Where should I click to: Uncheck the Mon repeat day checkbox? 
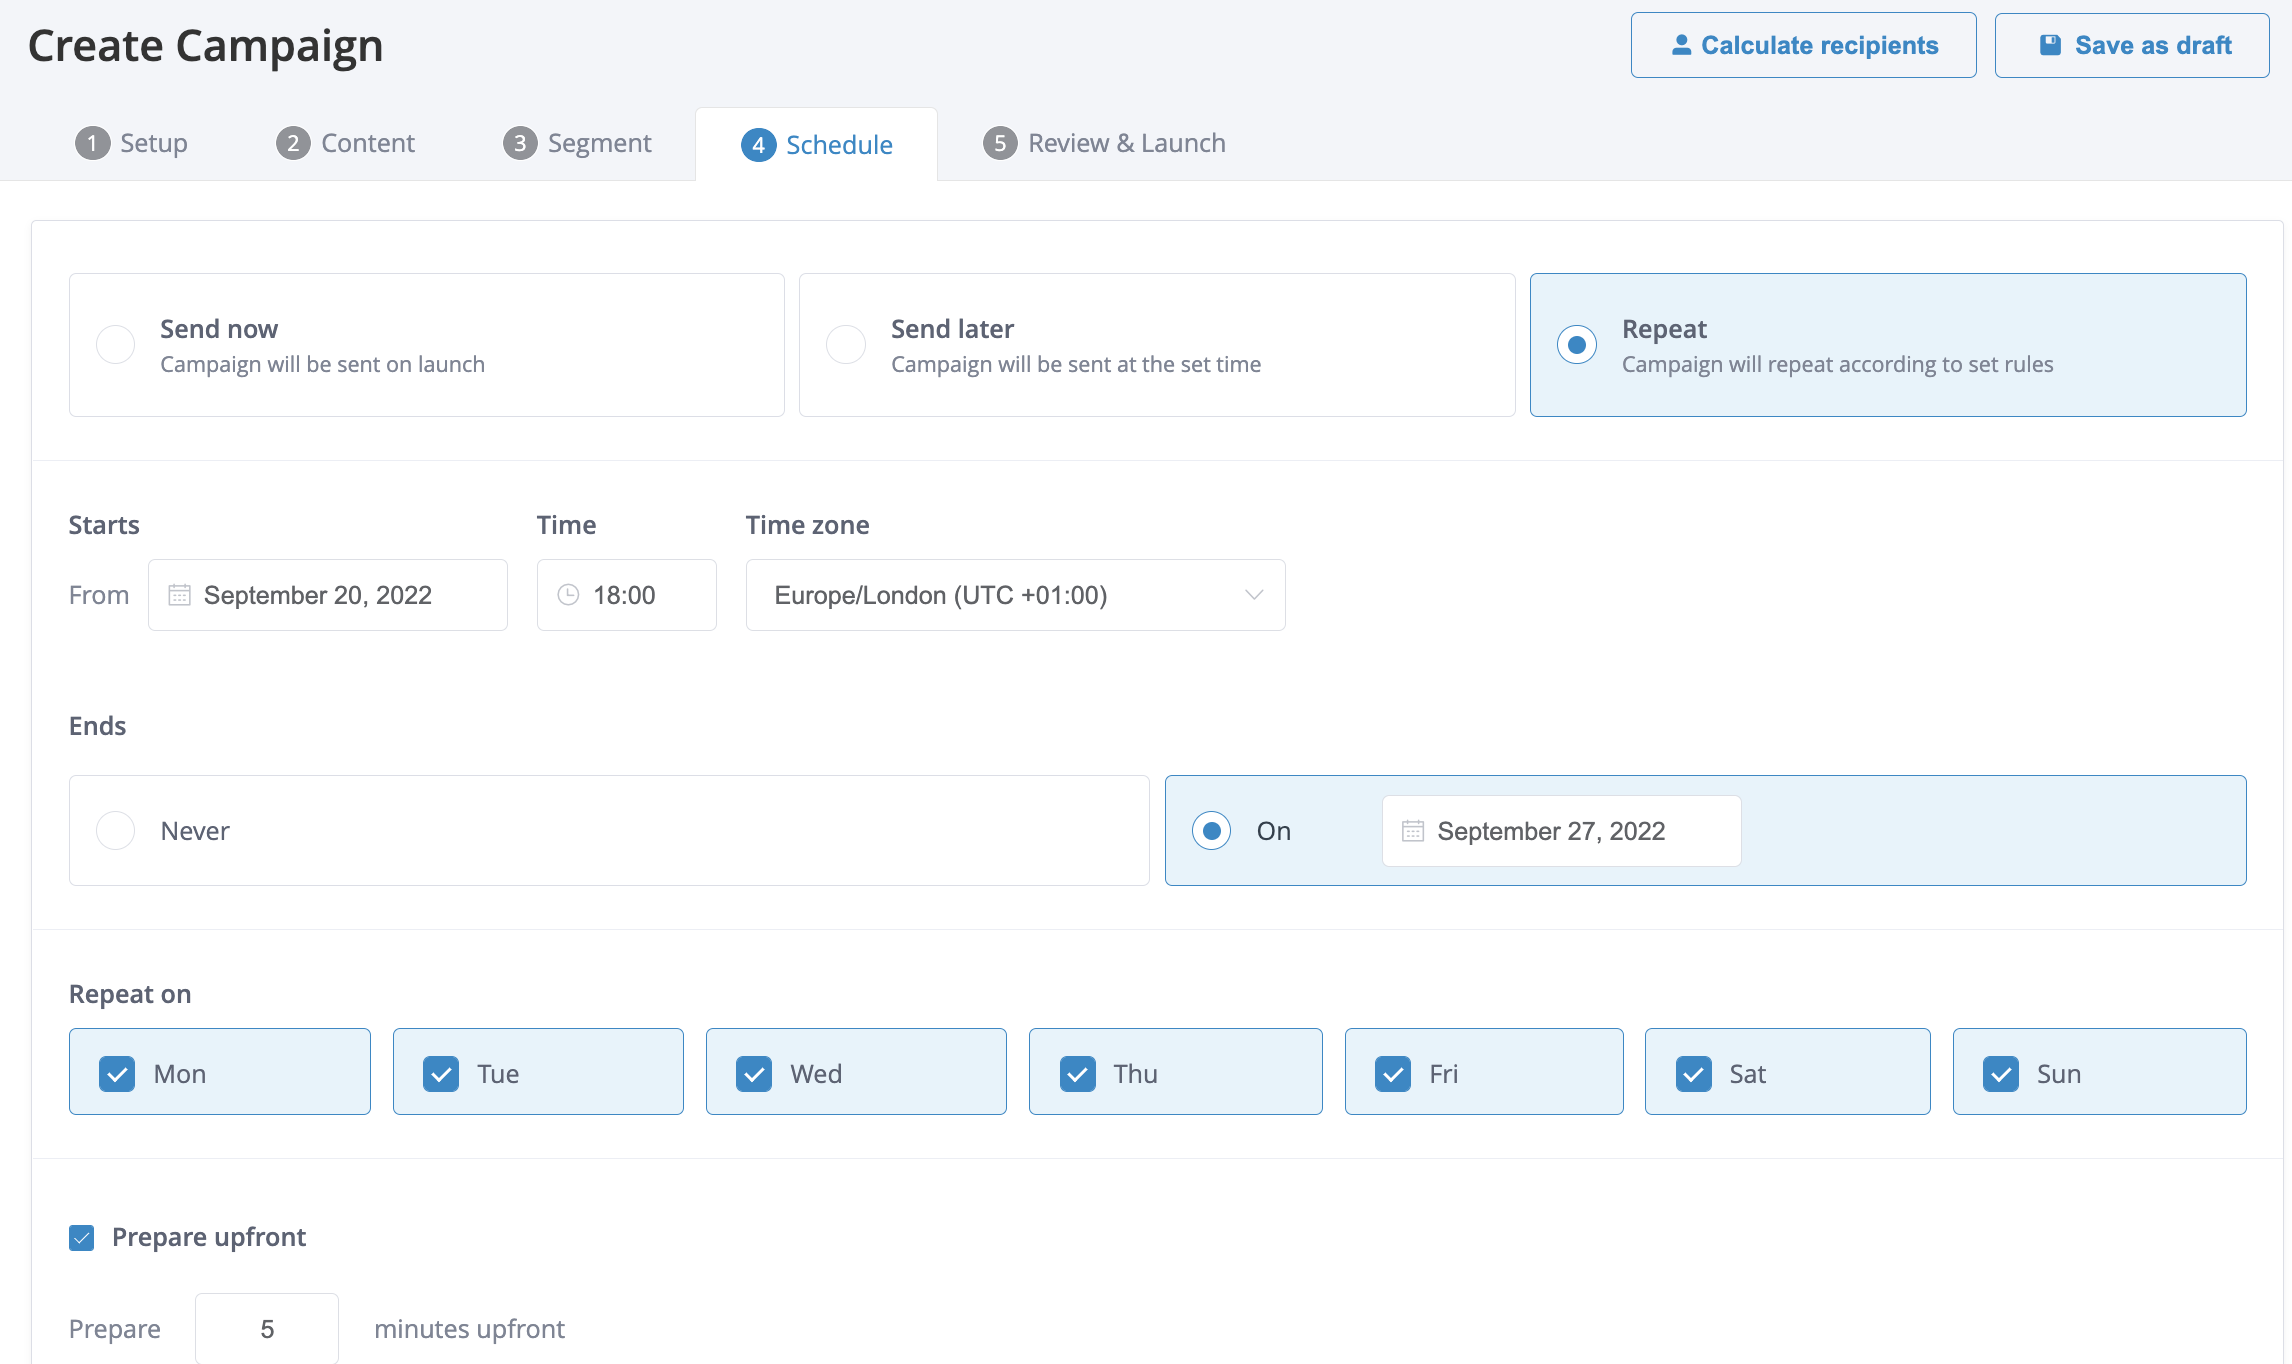click(117, 1074)
